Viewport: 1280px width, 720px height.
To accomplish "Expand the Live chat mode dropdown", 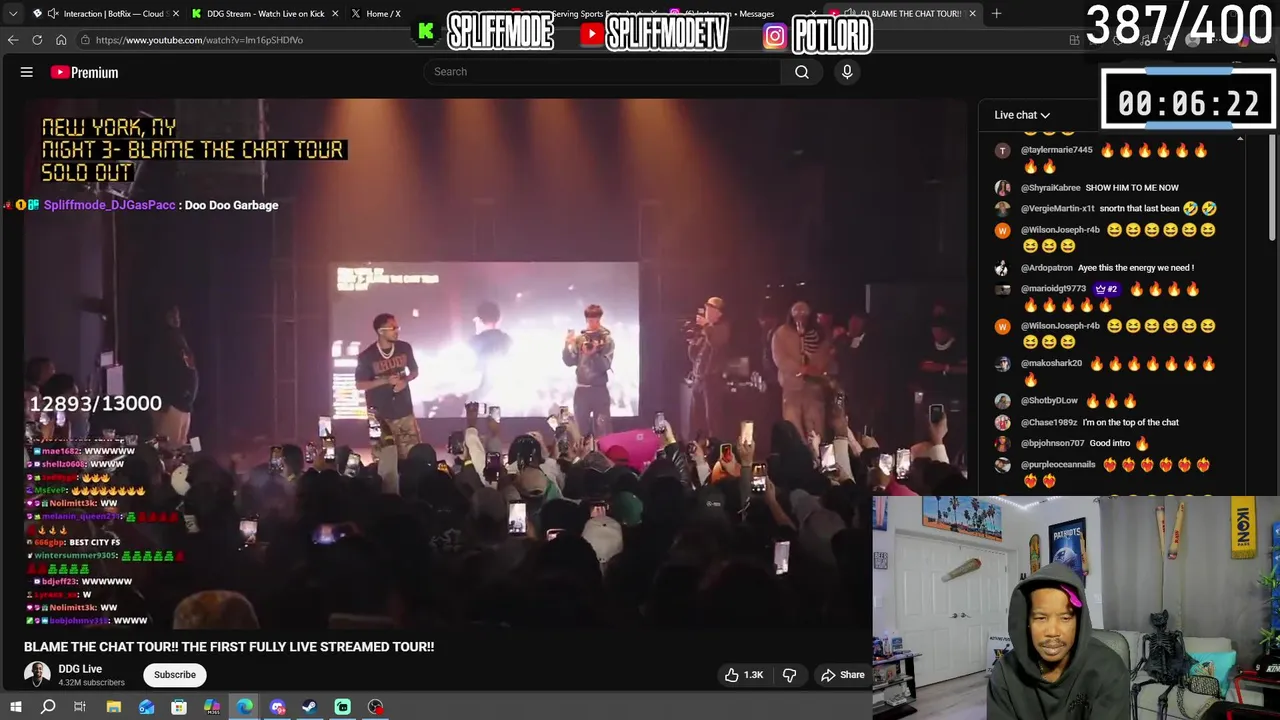I will pos(1022,115).
